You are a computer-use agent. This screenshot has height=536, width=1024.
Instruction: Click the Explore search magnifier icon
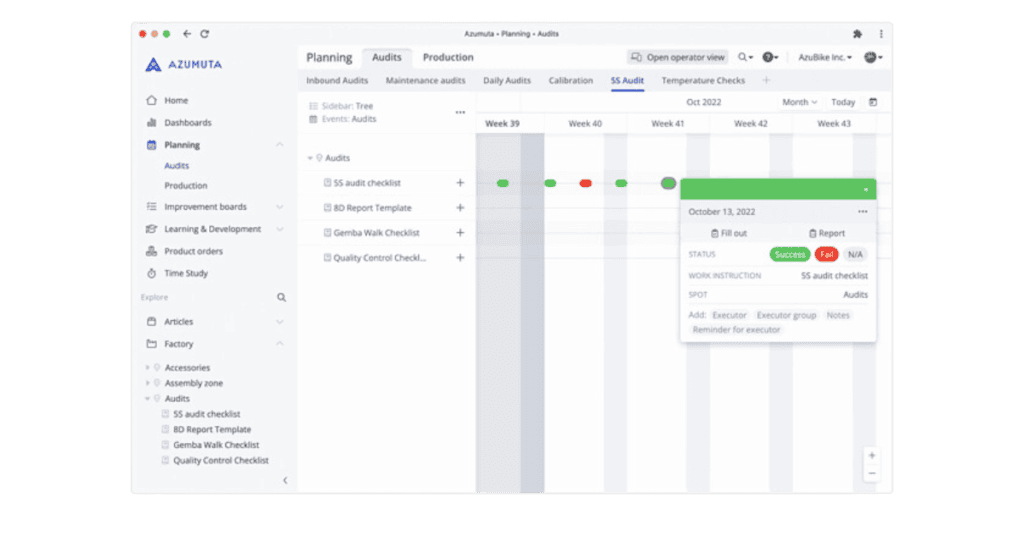[281, 298]
